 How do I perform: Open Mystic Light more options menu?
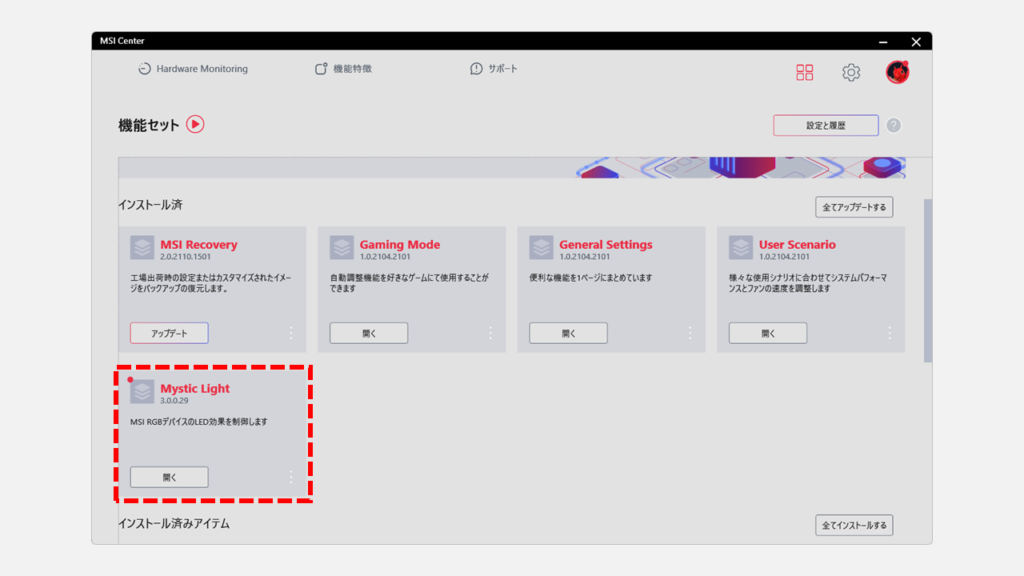291,477
